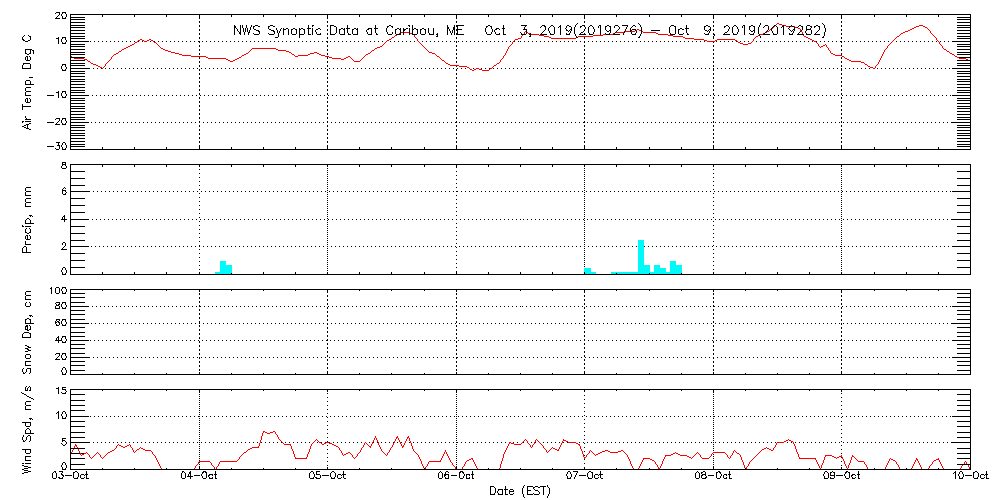1000x500 pixels.
Task: Click the '60' snow depth axis value
Action: [x=61, y=323]
